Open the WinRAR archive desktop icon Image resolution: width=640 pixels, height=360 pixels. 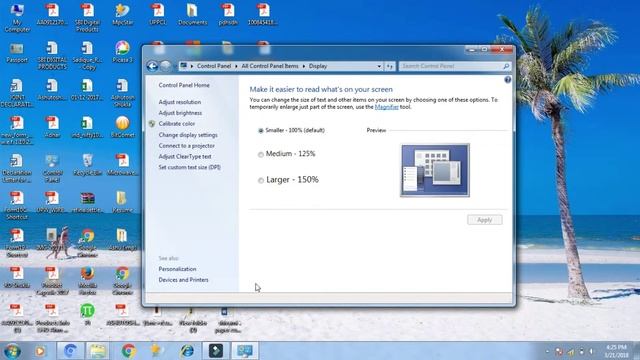tap(87, 202)
